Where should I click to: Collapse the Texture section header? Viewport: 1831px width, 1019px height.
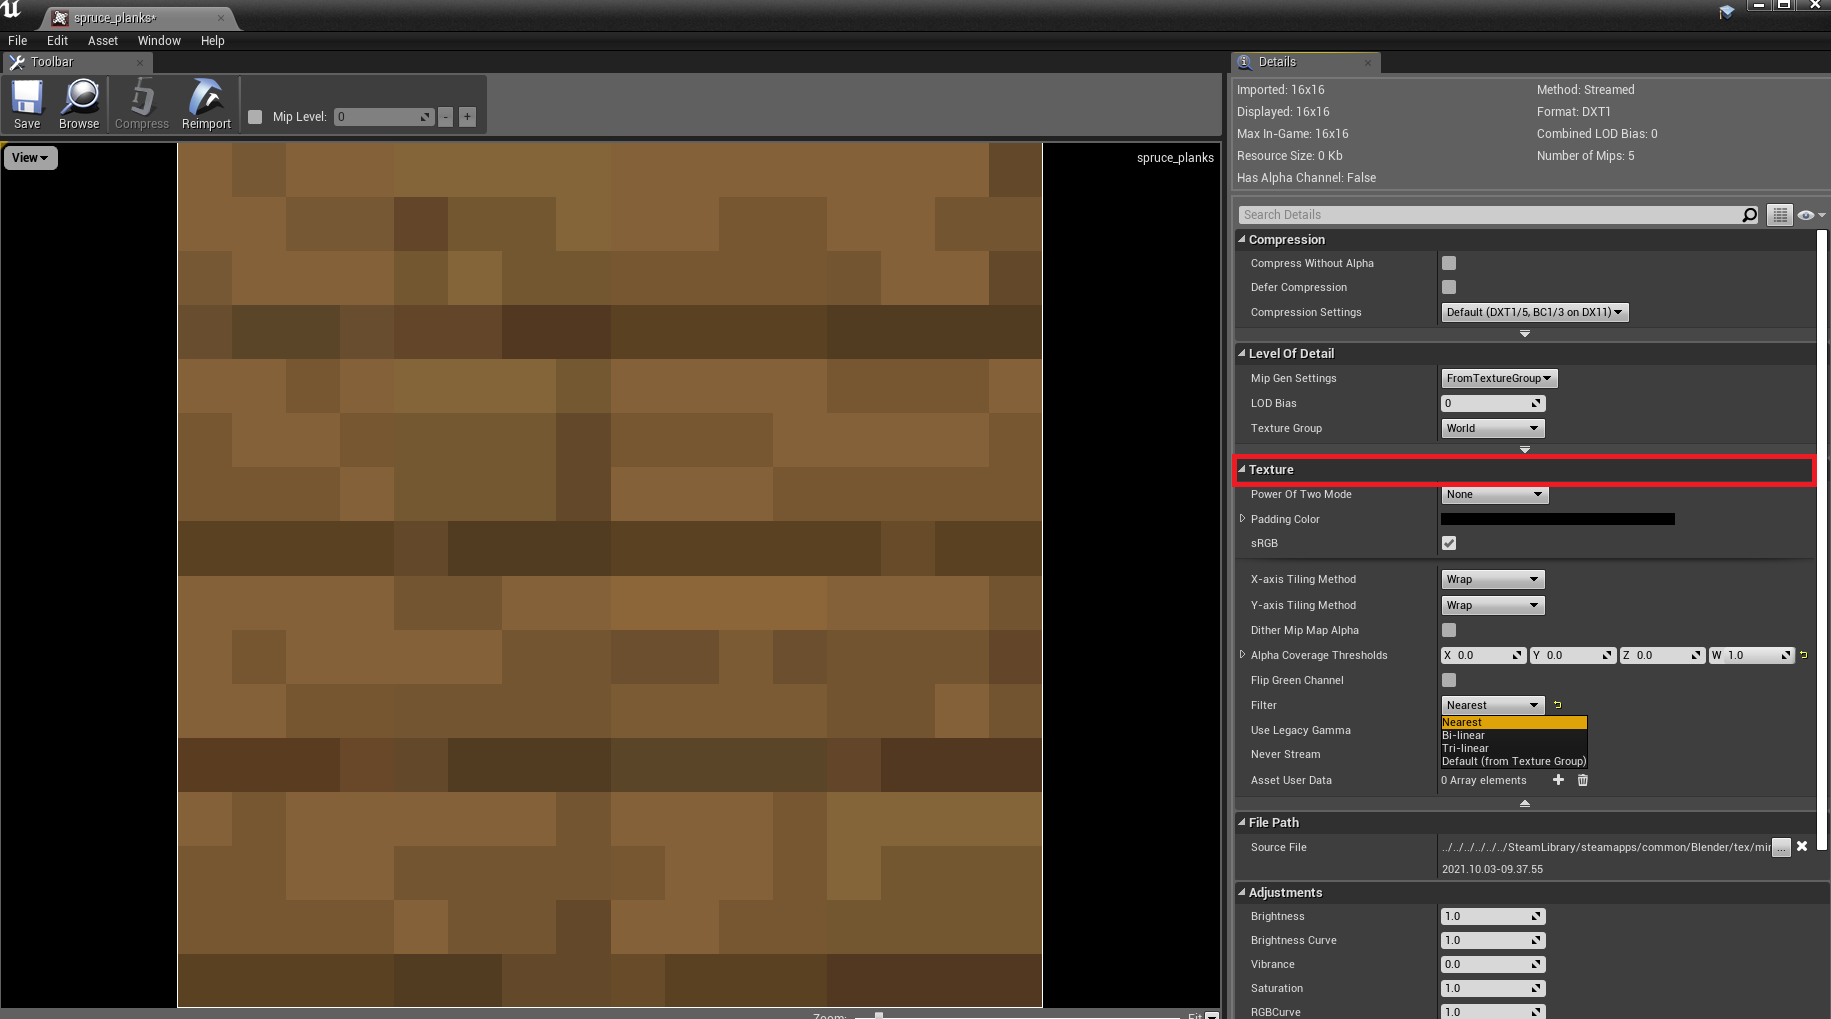(x=1242, y=469)
